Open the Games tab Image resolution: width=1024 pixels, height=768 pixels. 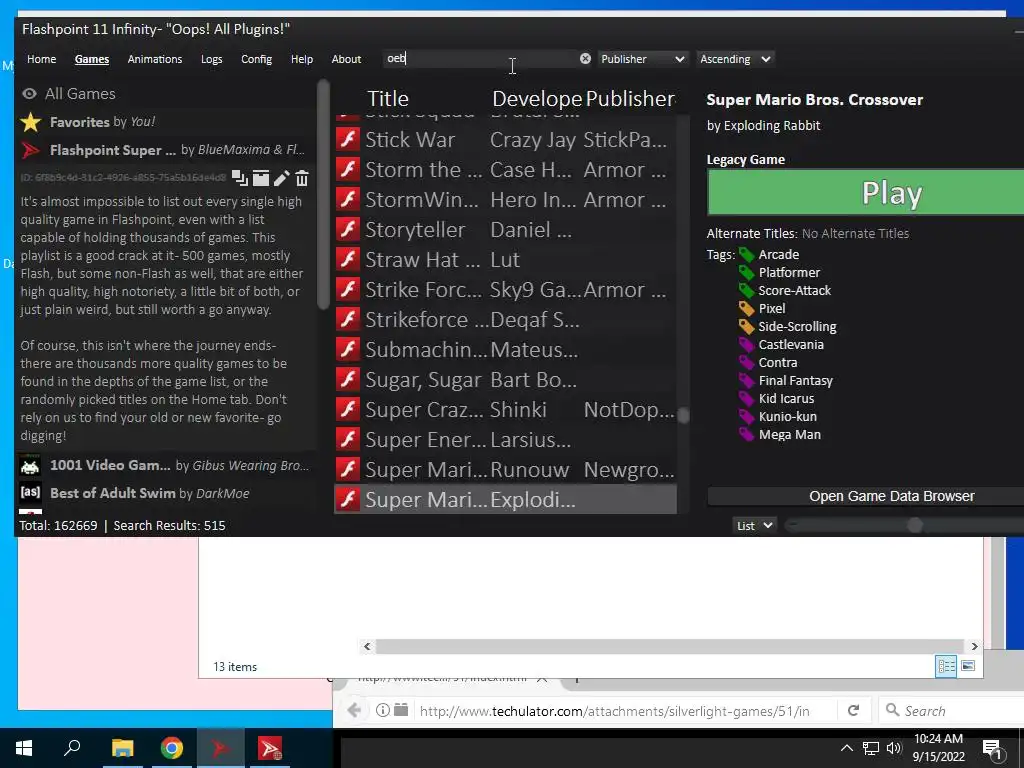92,59
